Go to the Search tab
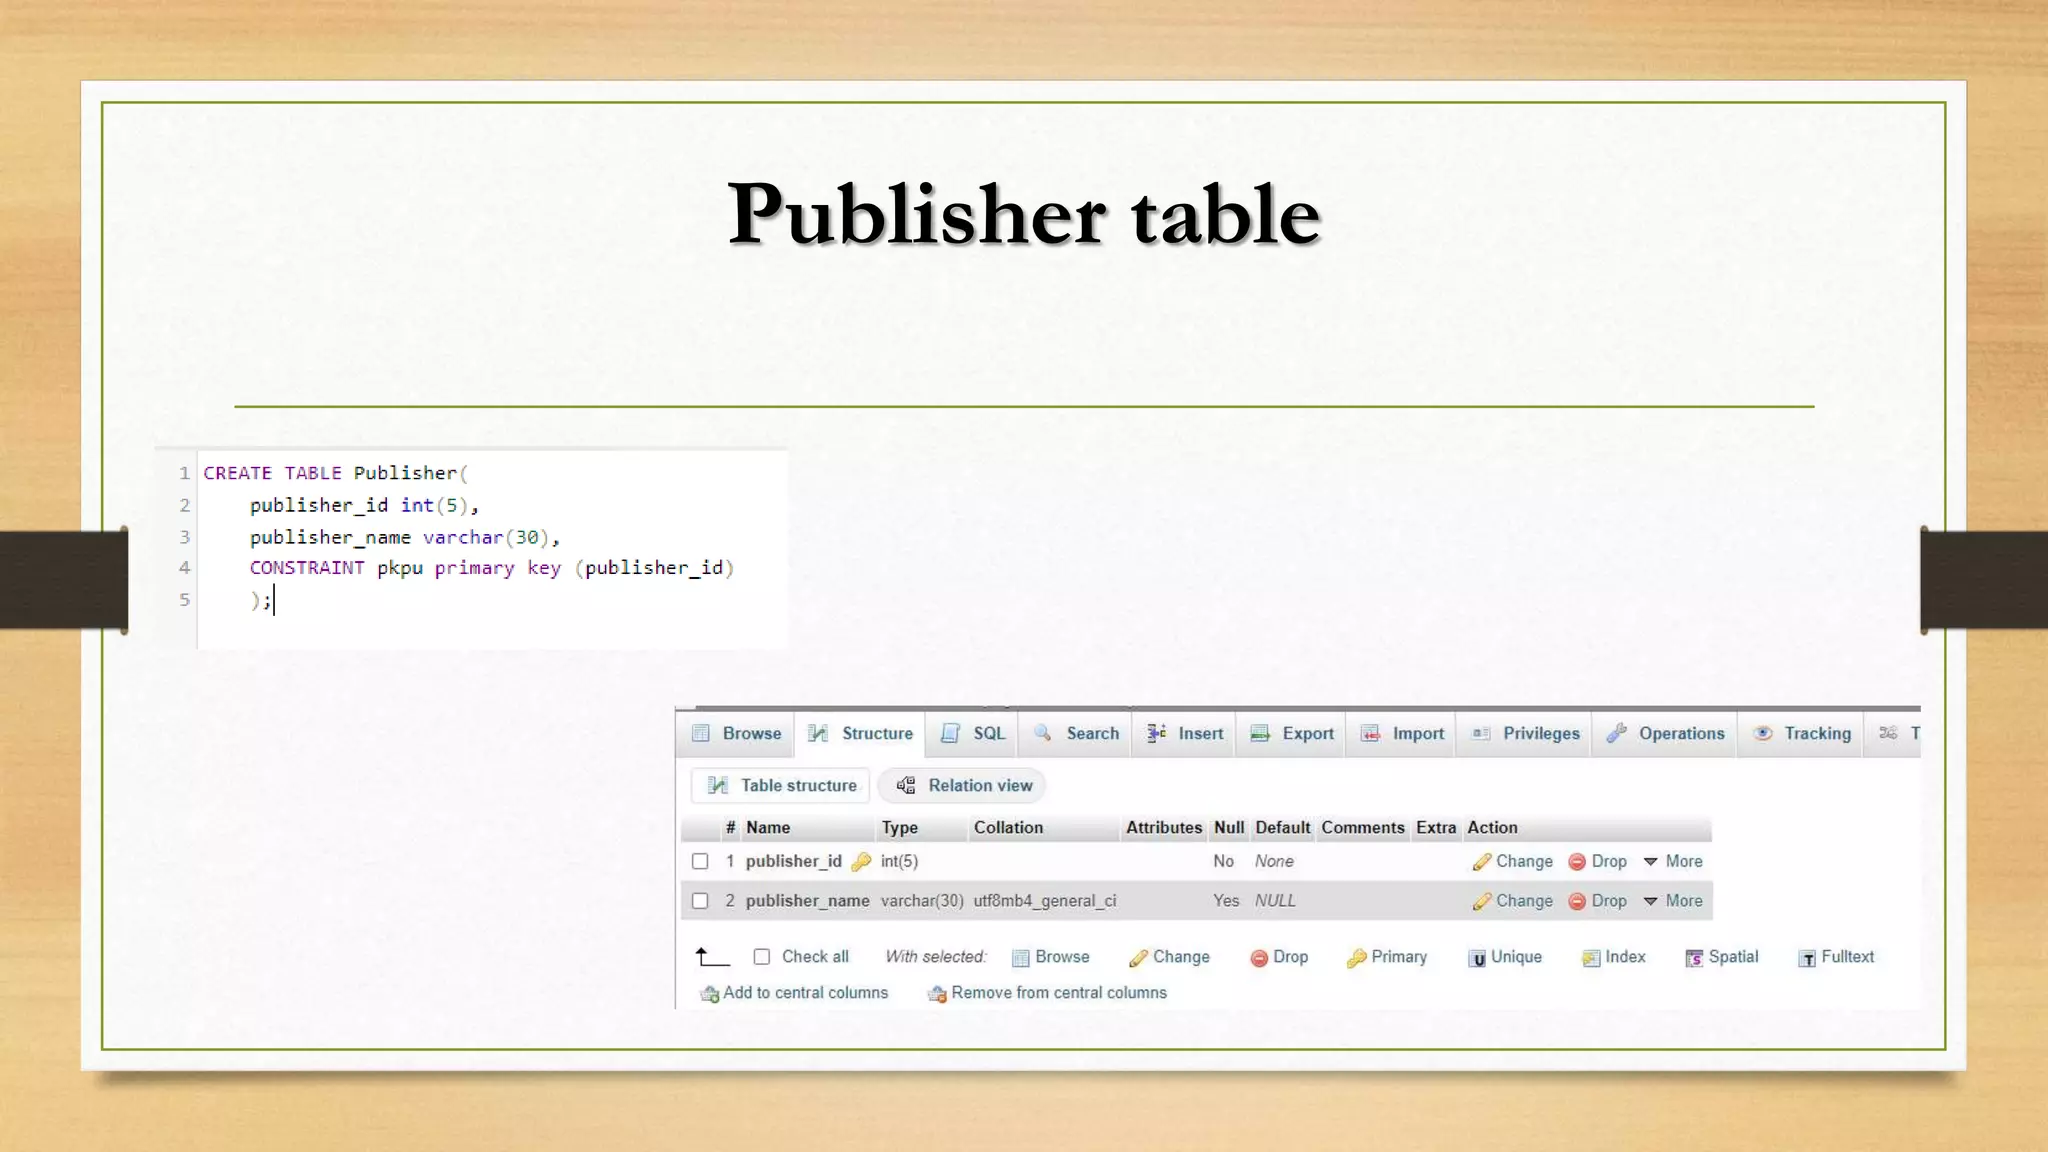The height and width of the screenshot is (1152, 2048). [1076, 733]
